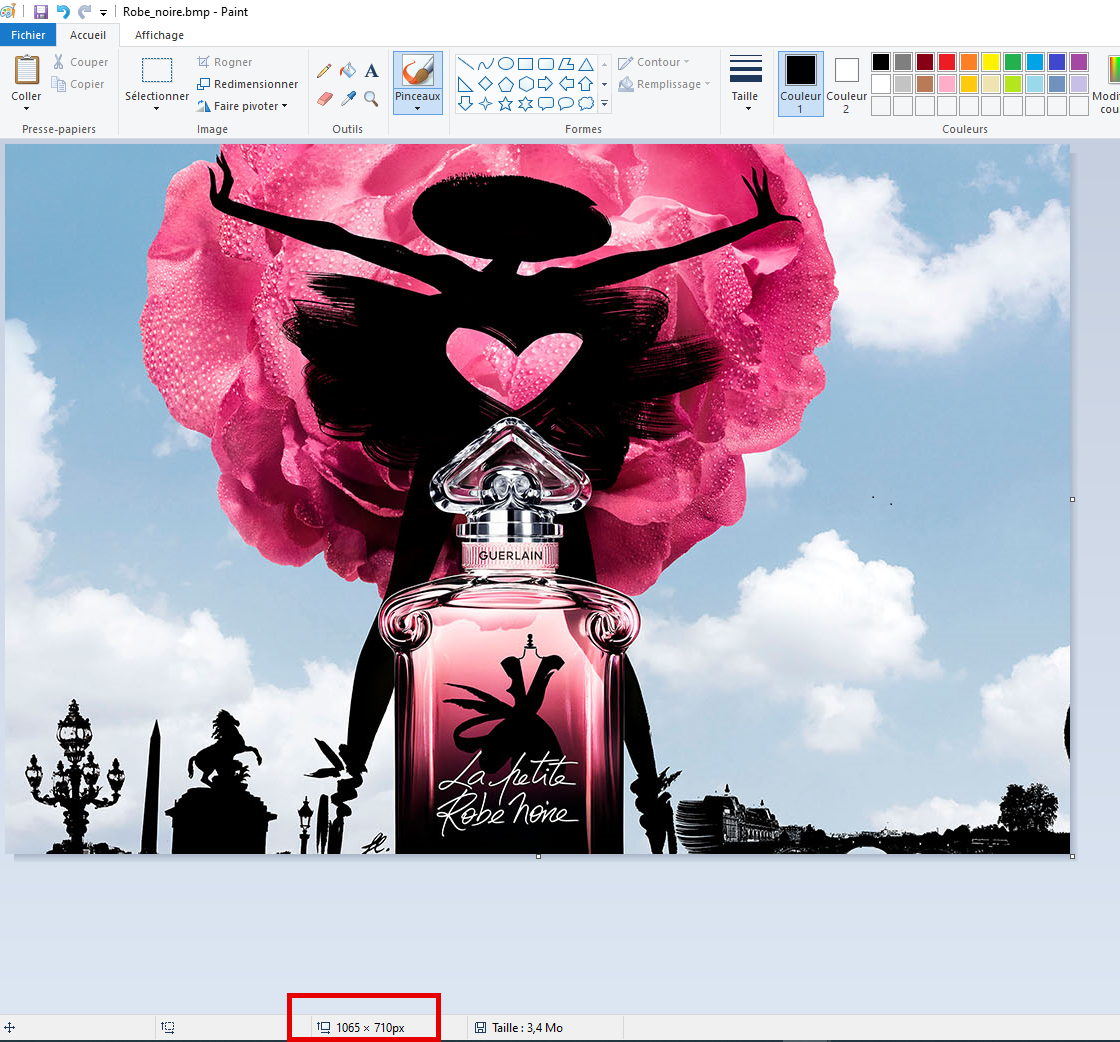Select the Couleur 2 box

[846, 84]
